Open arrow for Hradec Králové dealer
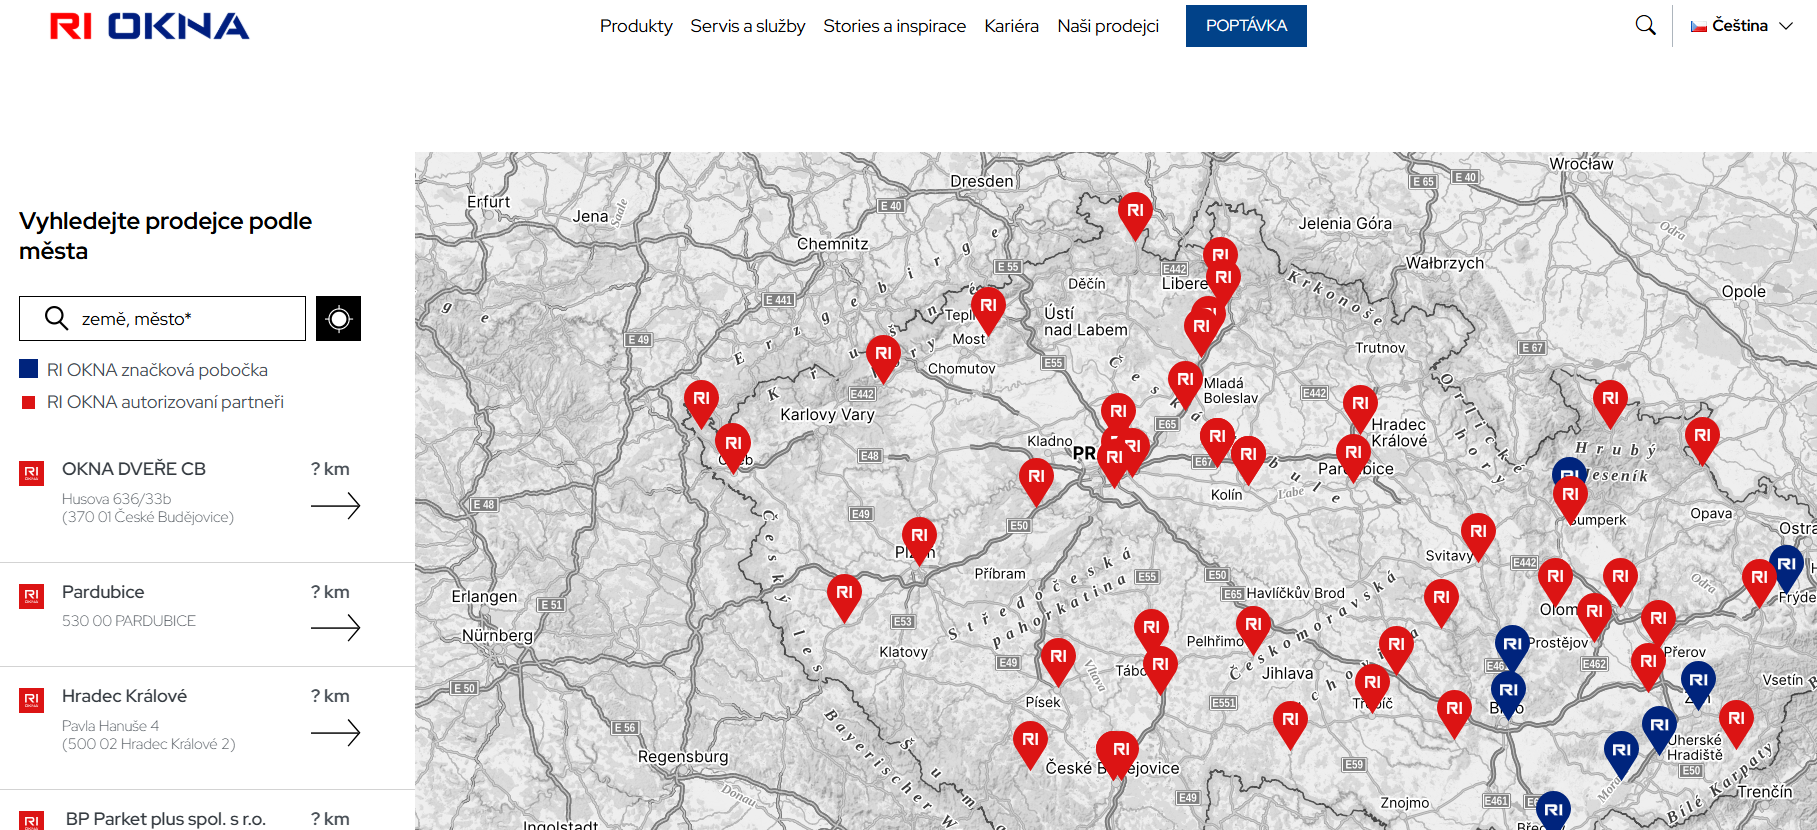The height and width of the screenshot is (830, 1817). [x=335, y=733]
